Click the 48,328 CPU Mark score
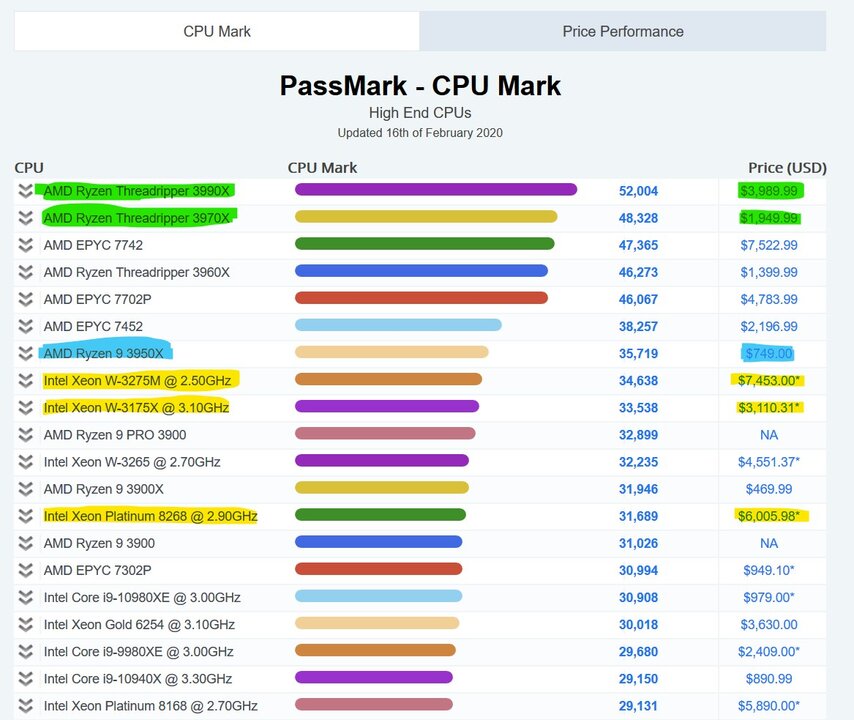Image resolution: width=854 pixels, height=720 pixels. click(638, 218)
